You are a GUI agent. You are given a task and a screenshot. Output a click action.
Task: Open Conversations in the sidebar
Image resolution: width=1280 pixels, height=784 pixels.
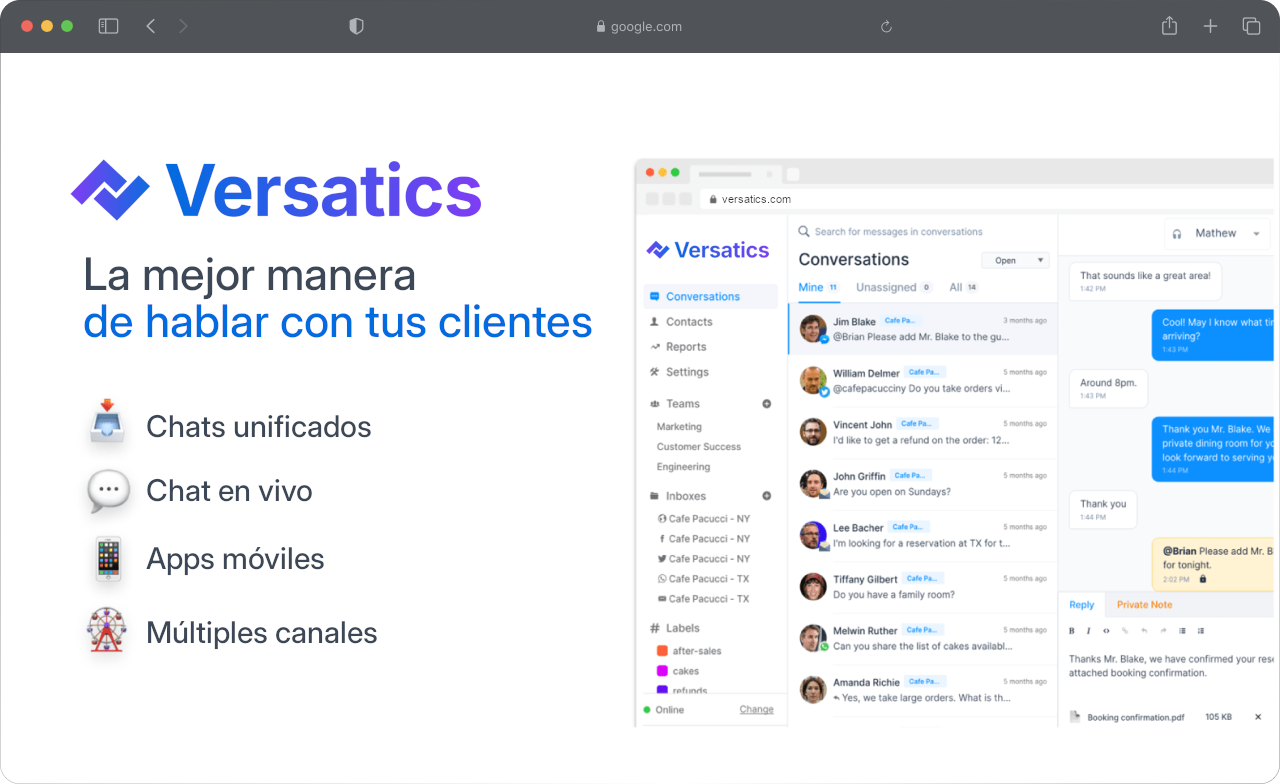tap(711, 297)
